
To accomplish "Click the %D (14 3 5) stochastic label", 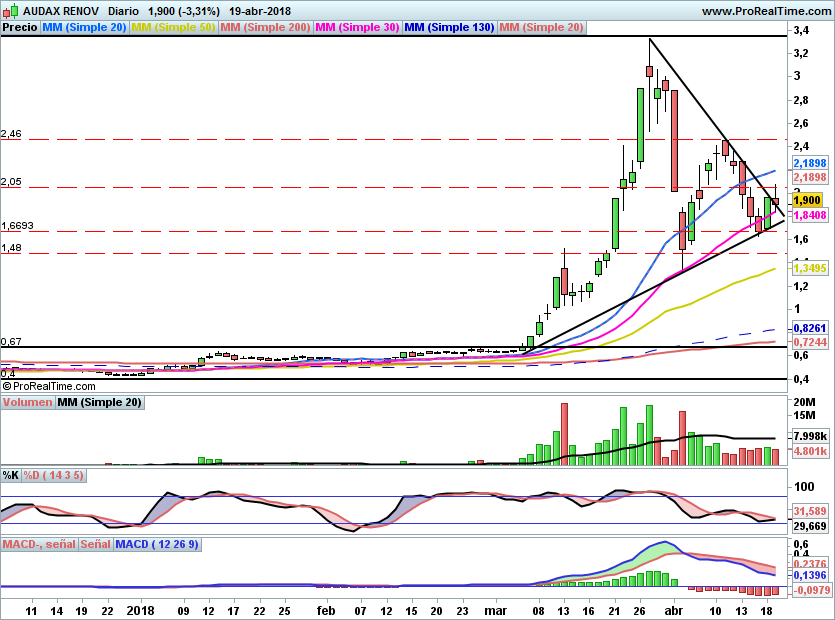I will 54,474.
